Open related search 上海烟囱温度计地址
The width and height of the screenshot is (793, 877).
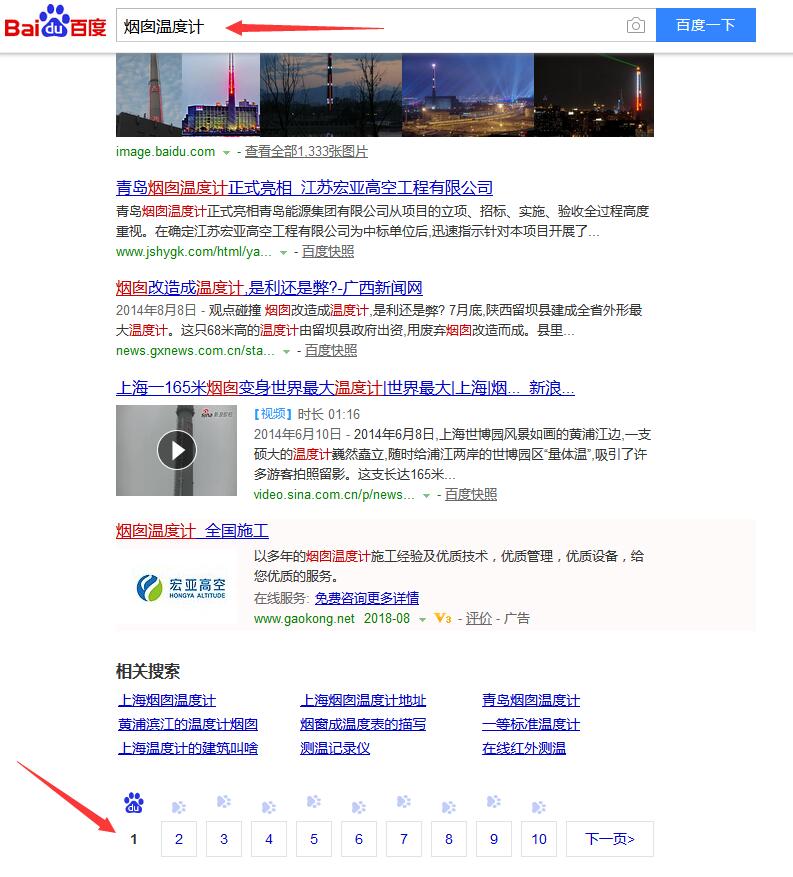point(363,700)
